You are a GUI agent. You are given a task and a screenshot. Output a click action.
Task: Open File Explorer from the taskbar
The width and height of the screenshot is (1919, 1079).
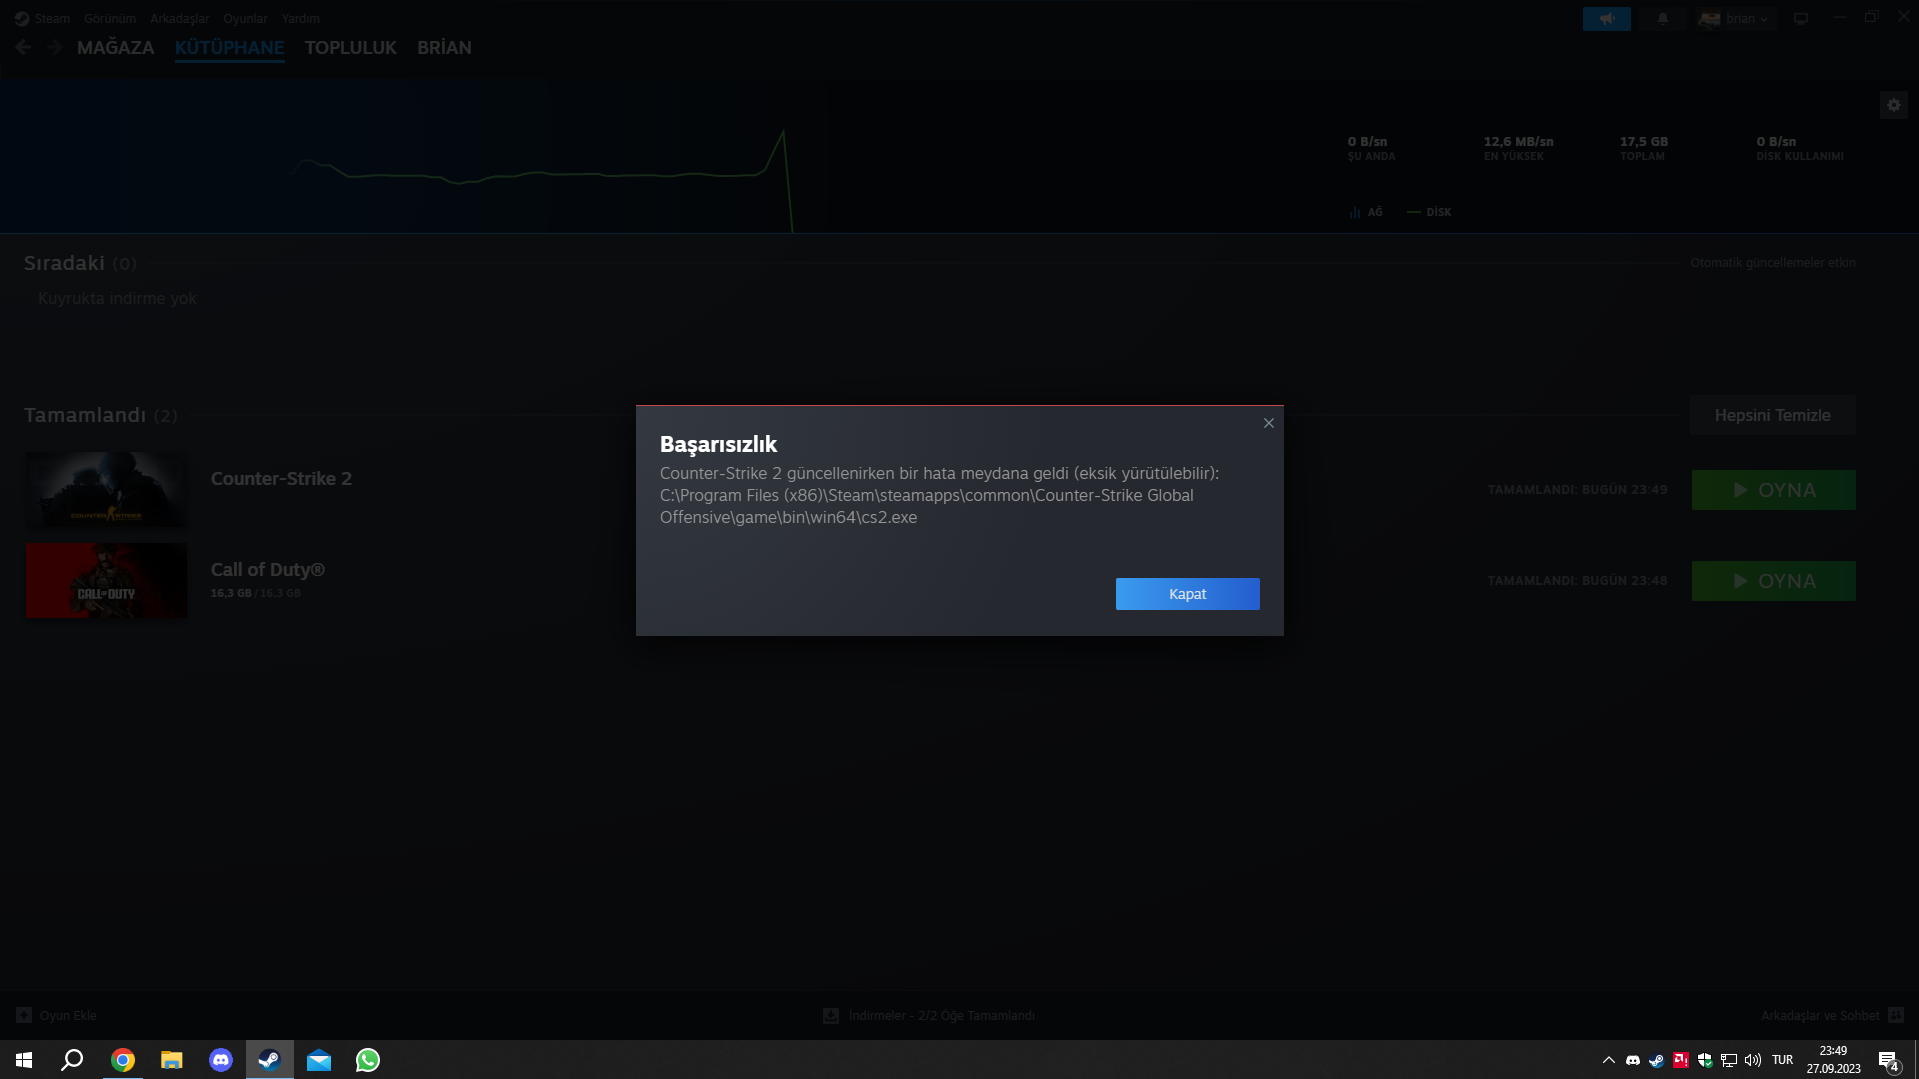click(x=172, y=1060)
